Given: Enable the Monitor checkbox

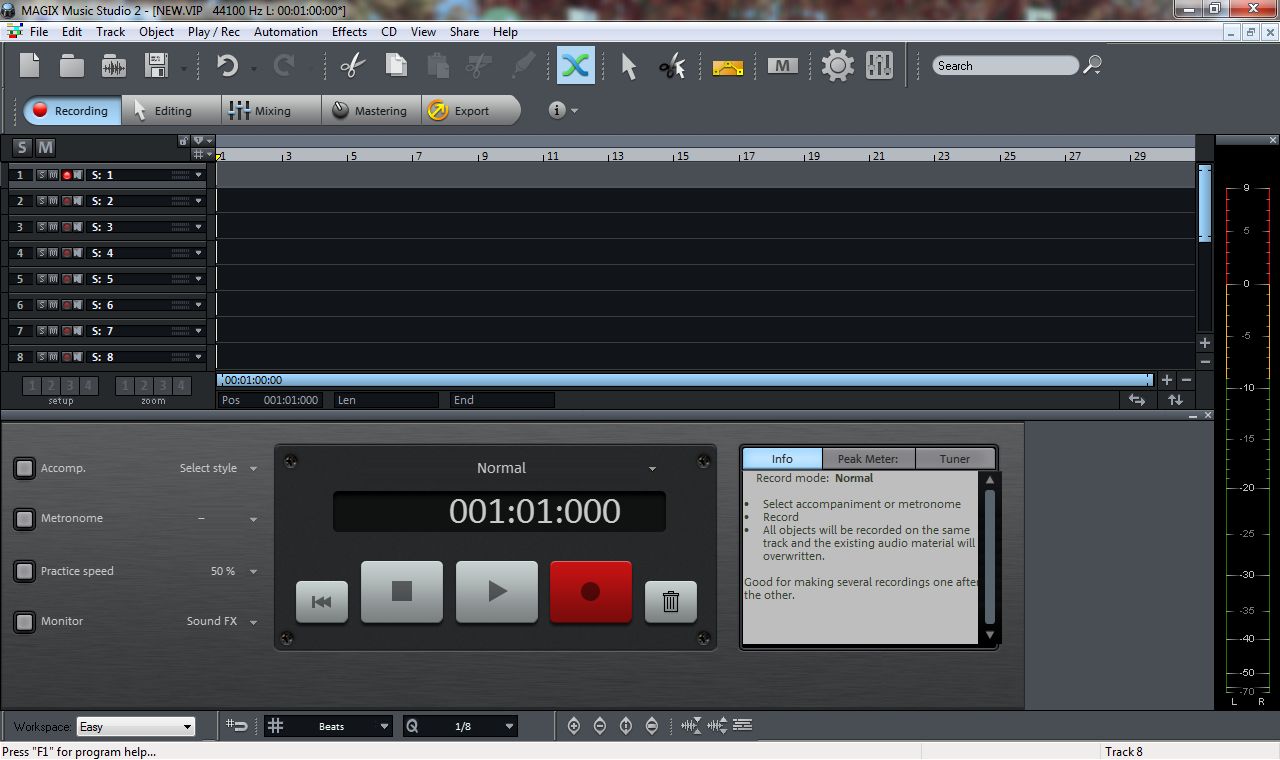Looking at the screenshot, I should pos(24,622).
